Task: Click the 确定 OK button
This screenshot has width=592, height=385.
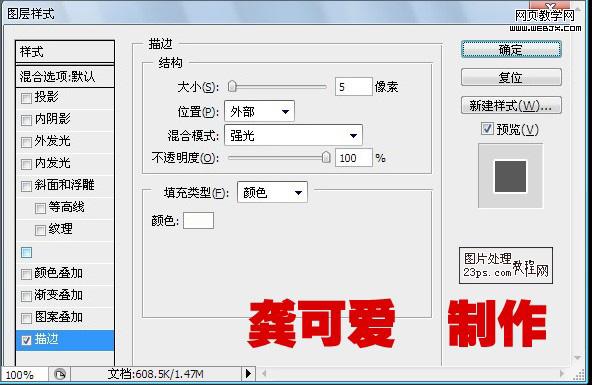Action: [x=511, y=49]
